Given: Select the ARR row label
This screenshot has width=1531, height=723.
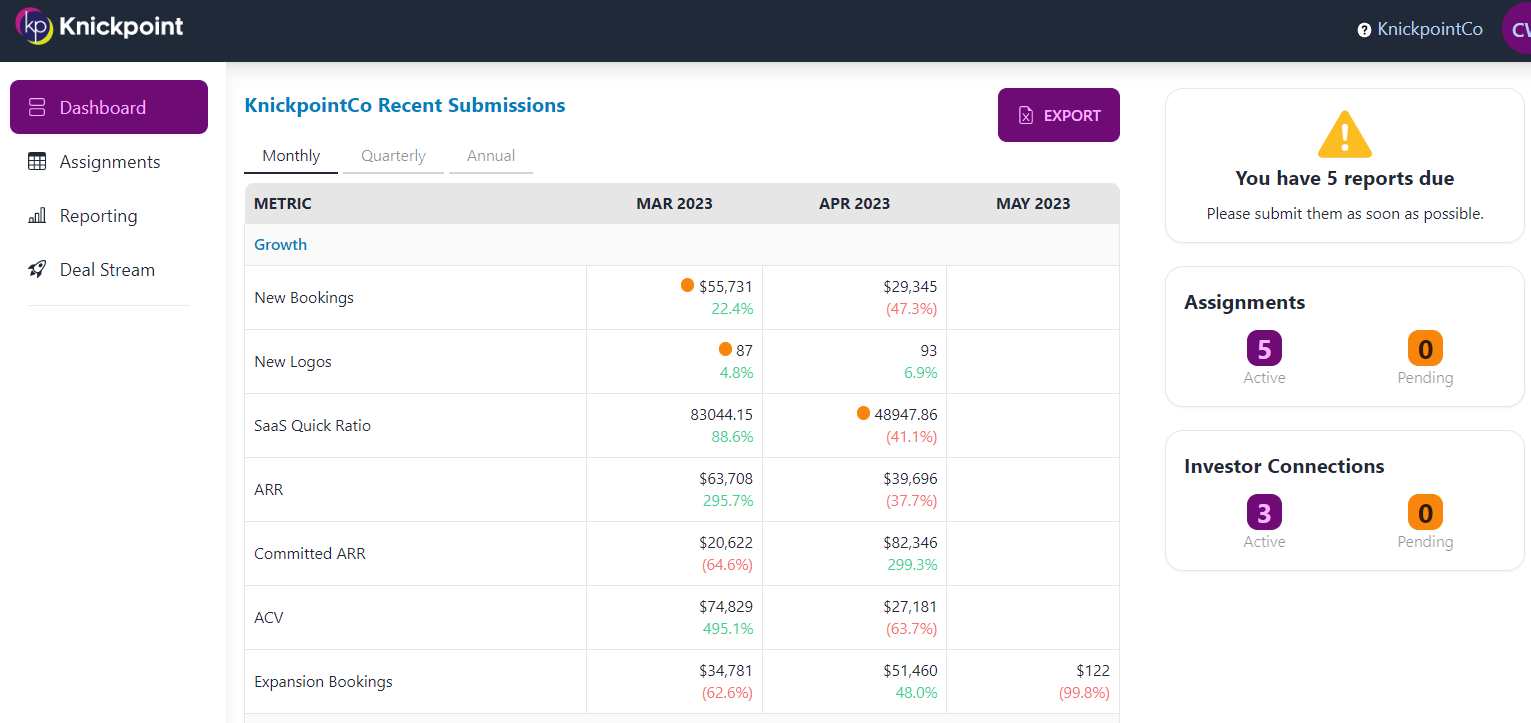Looking at the screenshot, I should tap(269, 489).
